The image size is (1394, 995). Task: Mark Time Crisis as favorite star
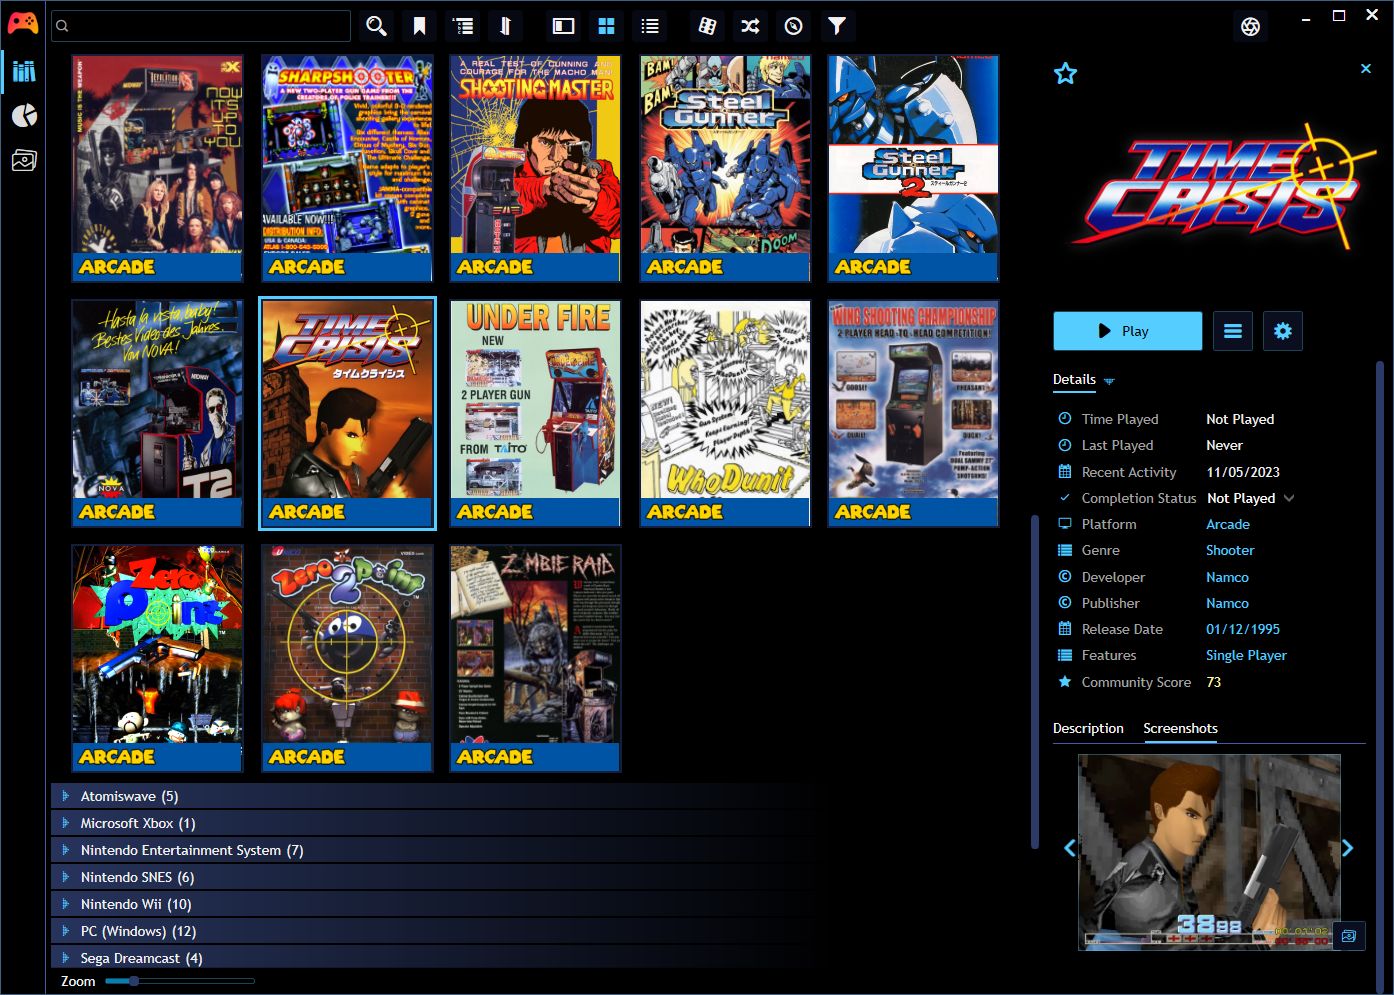coord(1066,73)
